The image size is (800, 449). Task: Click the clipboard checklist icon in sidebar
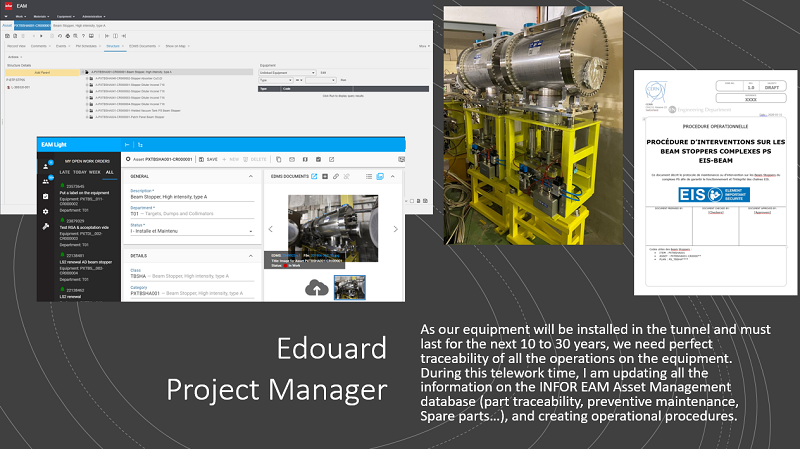tap(45, 196)
